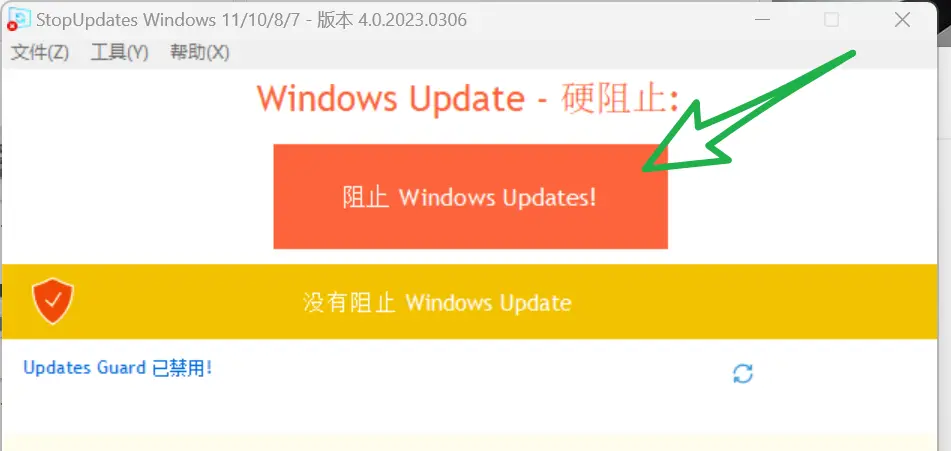
Task: Click the 阻止 Windows Updates! button
Action: click(471, 196)
